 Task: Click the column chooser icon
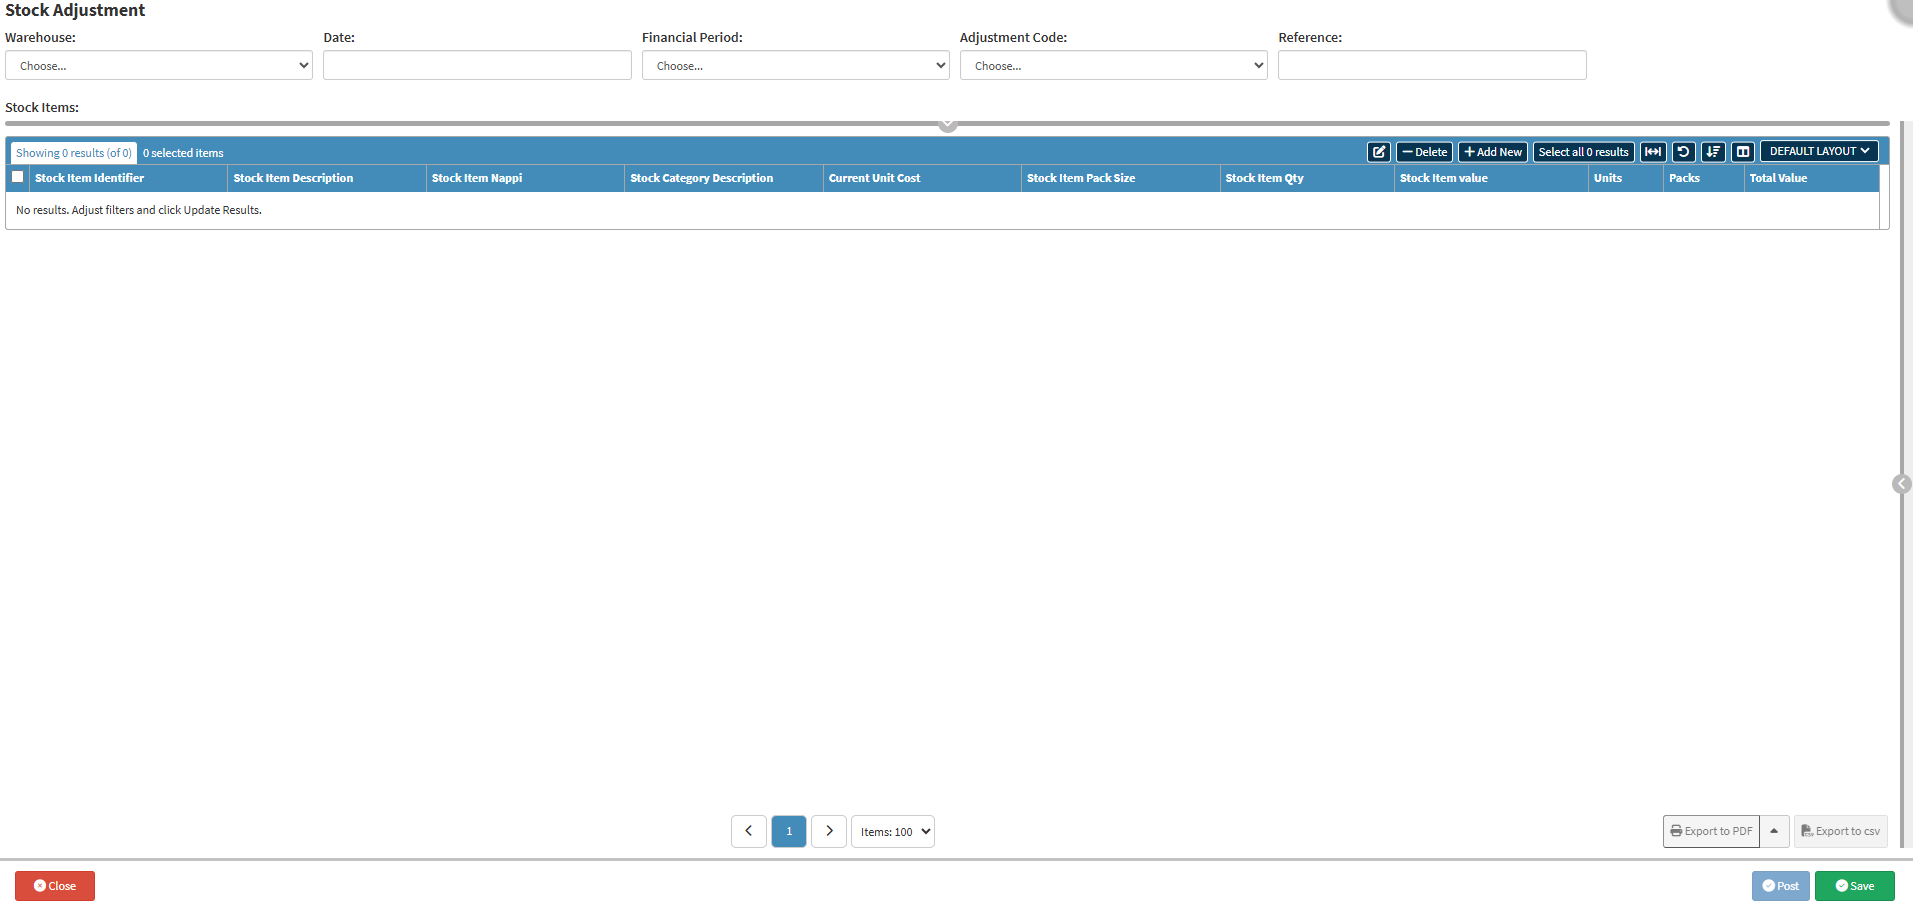coord(1743,152)
